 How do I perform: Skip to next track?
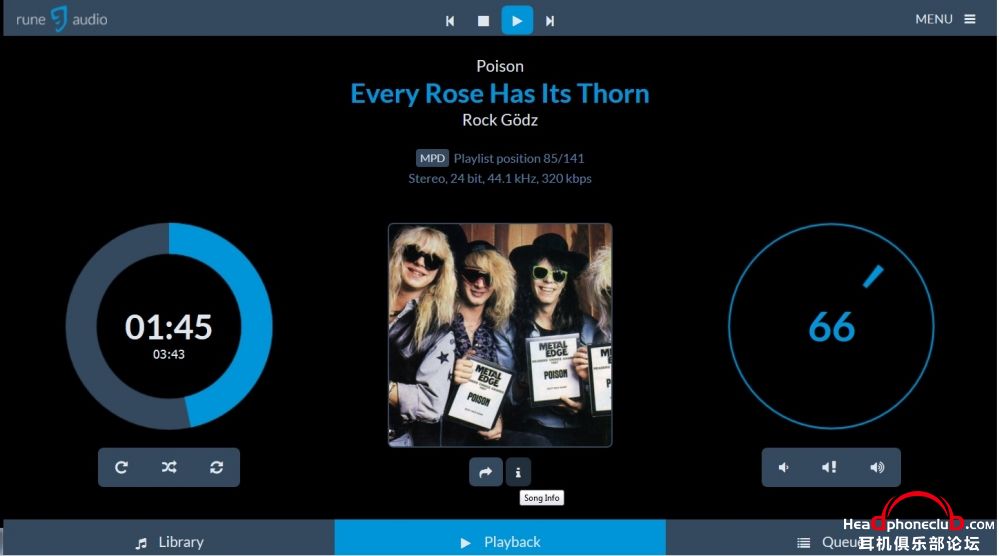pos(549,21)
